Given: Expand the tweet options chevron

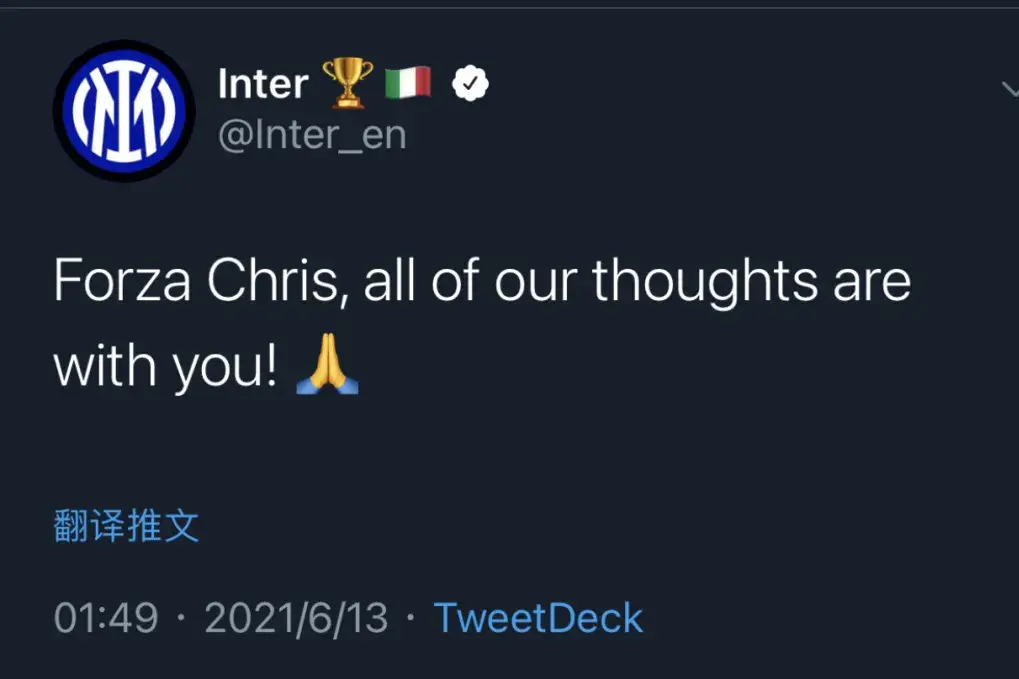Looking at the screenshot, I should click(x=1009, y=89).
